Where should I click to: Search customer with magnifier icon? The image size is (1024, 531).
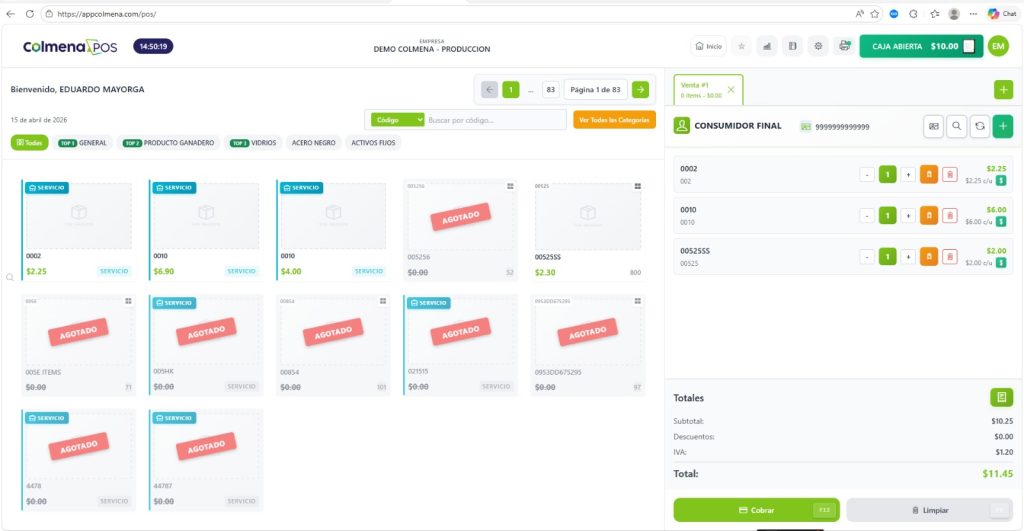click(x=957, y=127)
